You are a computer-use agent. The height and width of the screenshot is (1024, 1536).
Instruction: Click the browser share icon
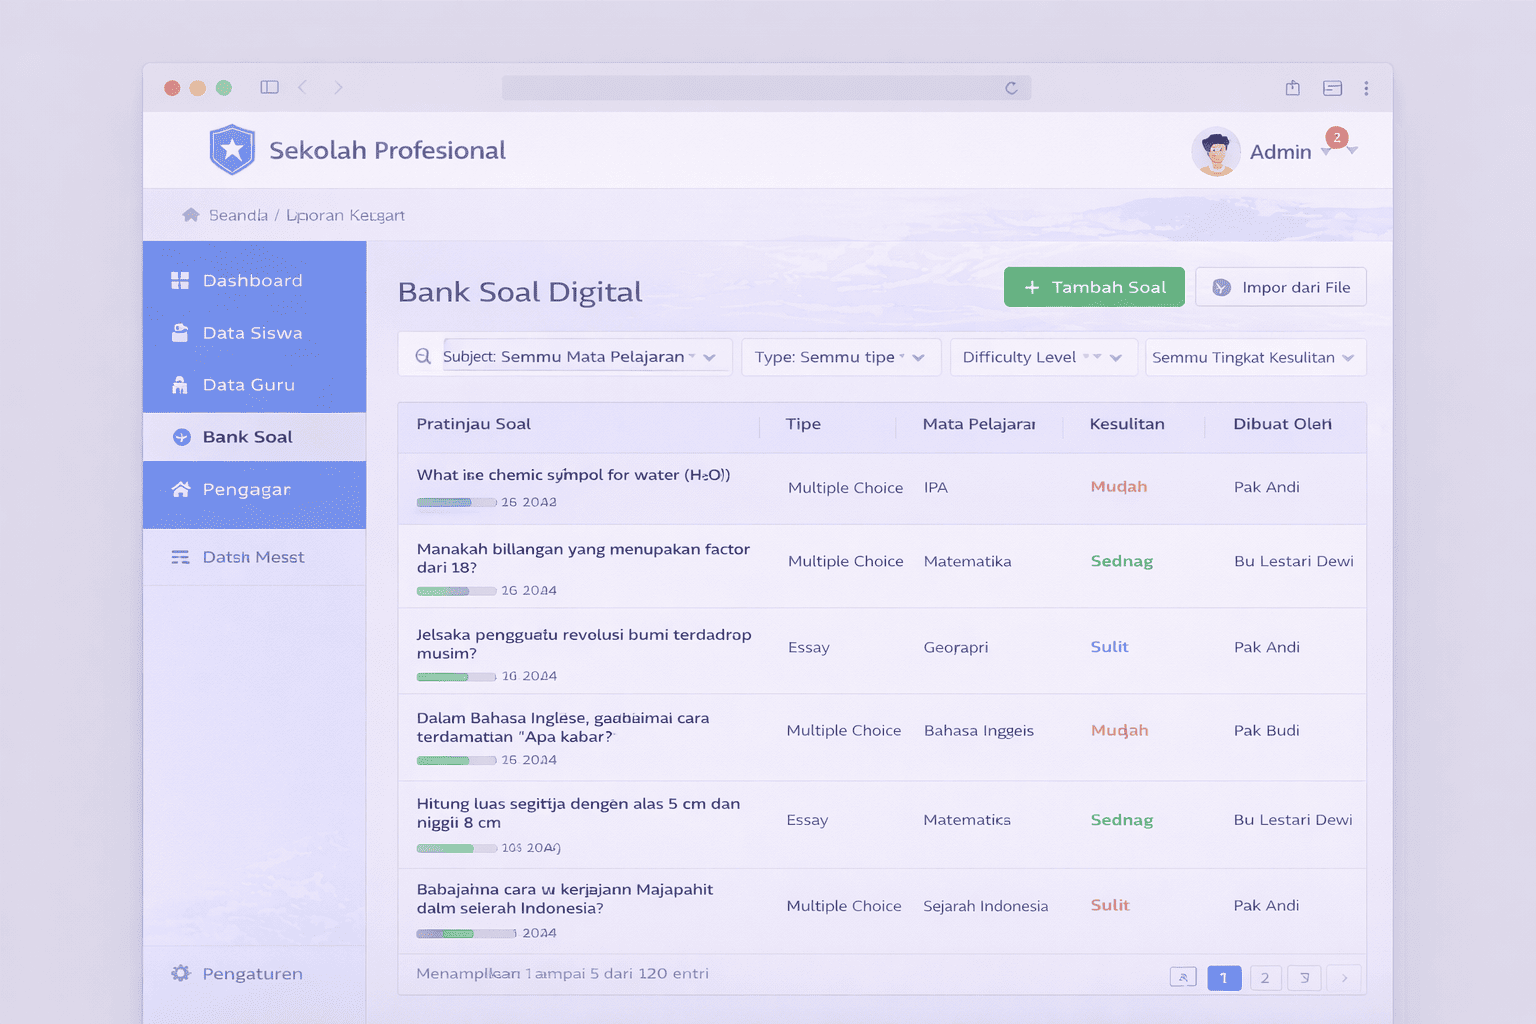(x=1292, y=88)
